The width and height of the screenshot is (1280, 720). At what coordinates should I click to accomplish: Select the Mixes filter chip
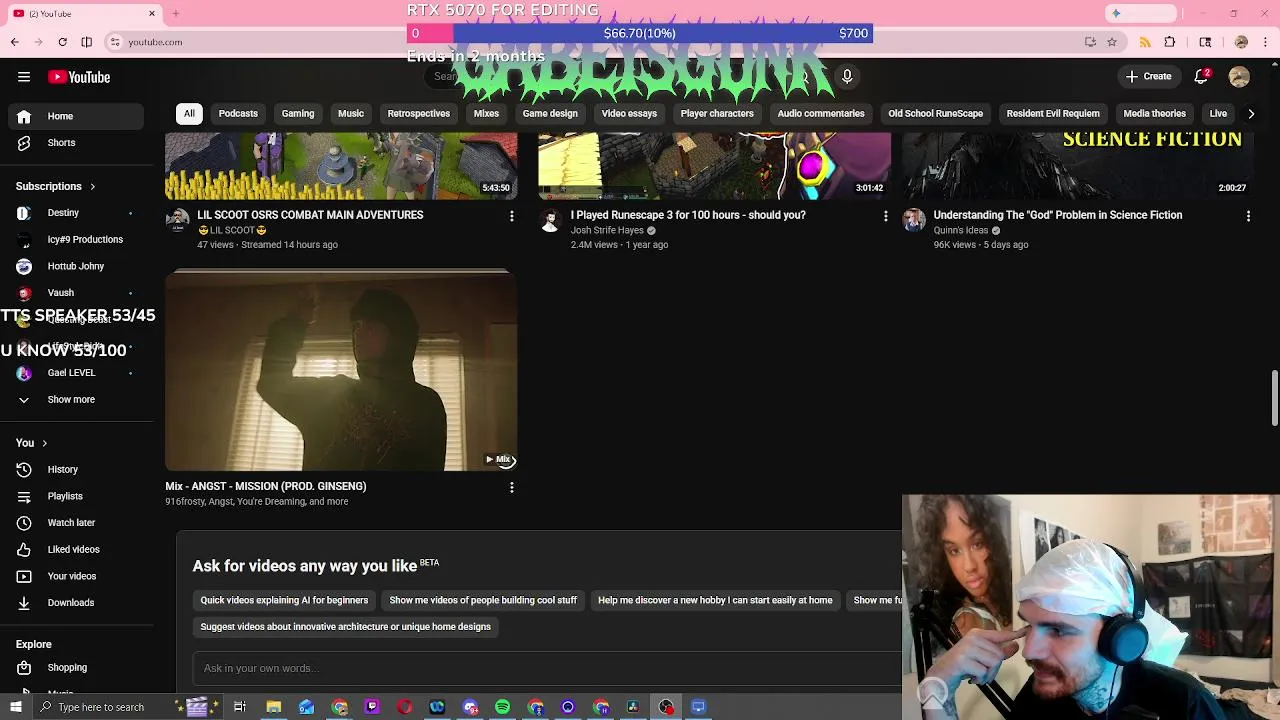[x=486, y=114]
